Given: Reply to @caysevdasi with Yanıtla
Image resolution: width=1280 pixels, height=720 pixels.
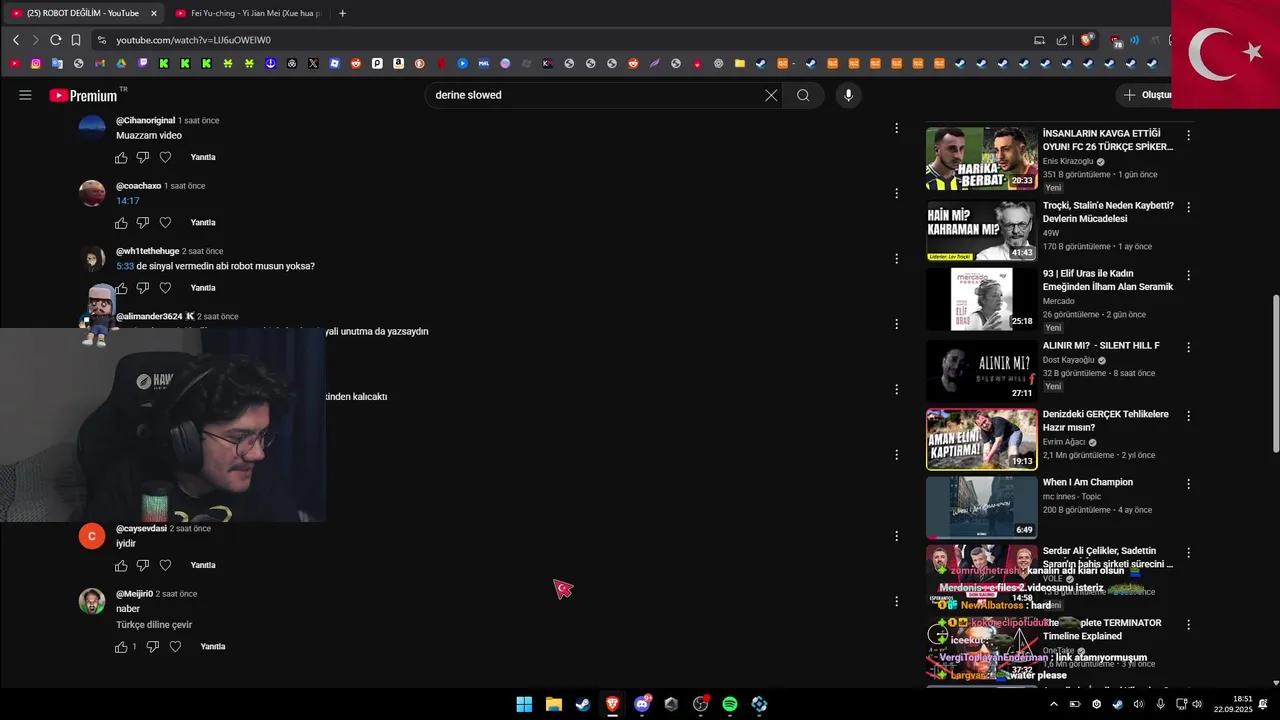Looking at the screenshot, I should click(203, 565).
